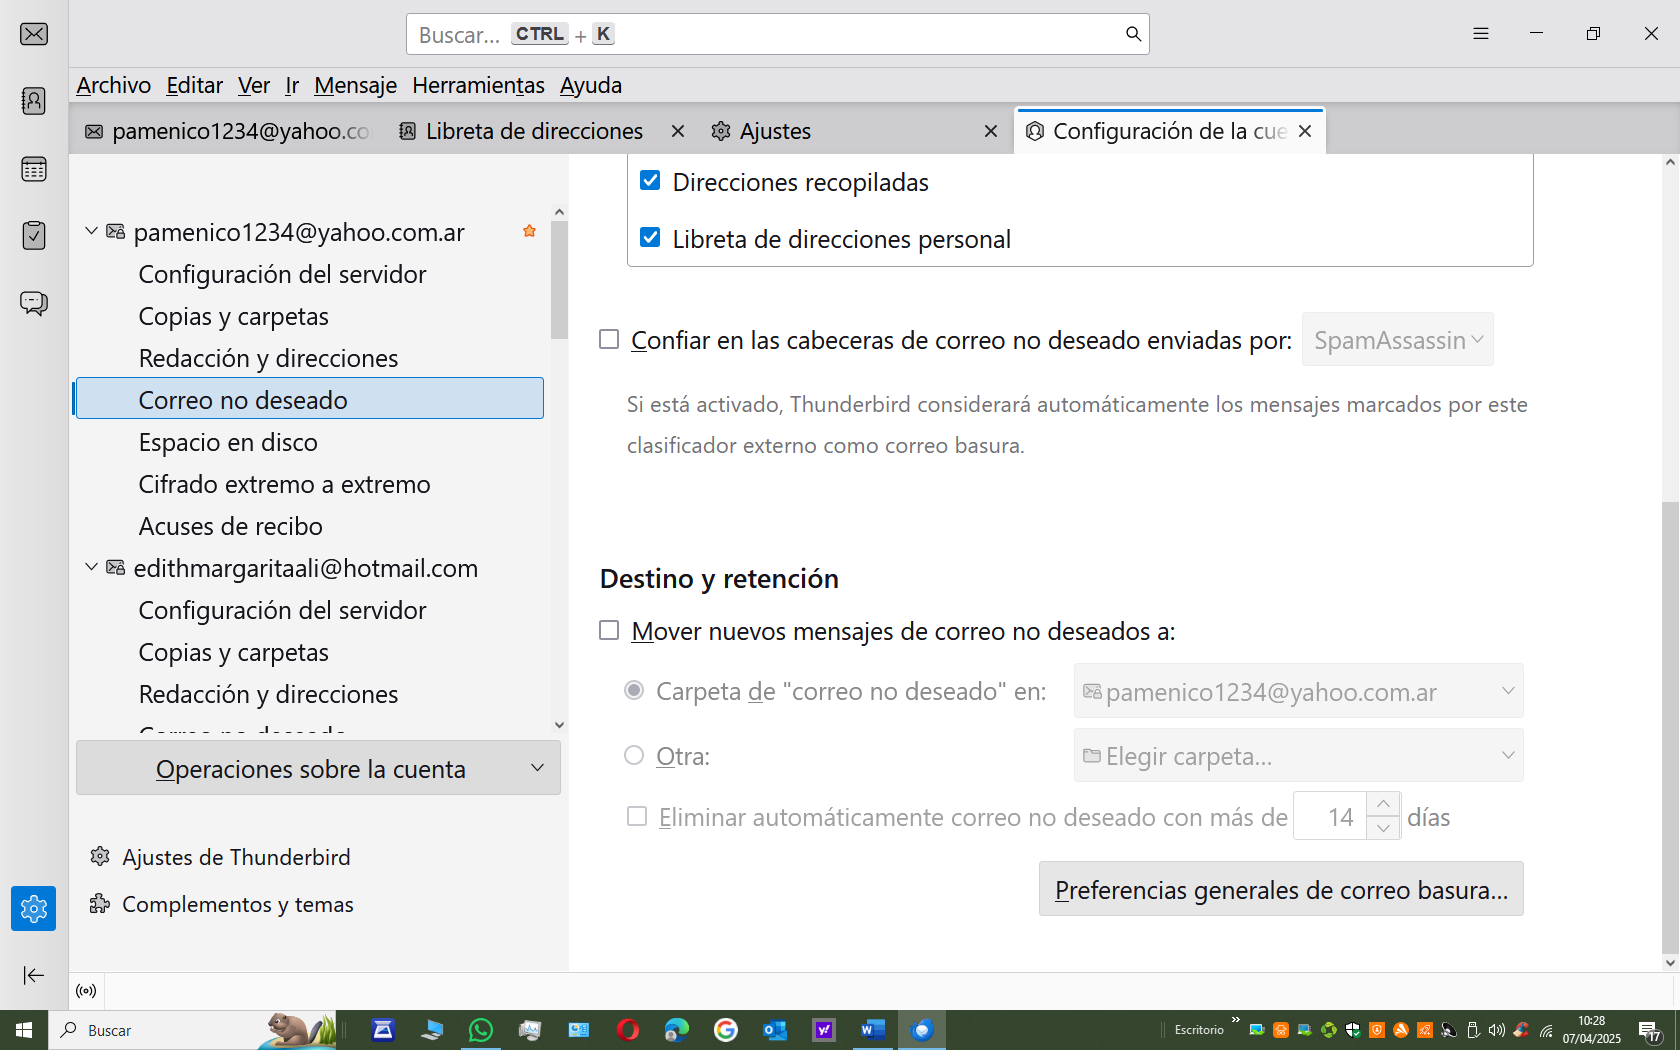Viewport: 1680px width, 1050px height.
Task: Close the Configuración de la cuenta tab
Action: (x=1305, y=131)
